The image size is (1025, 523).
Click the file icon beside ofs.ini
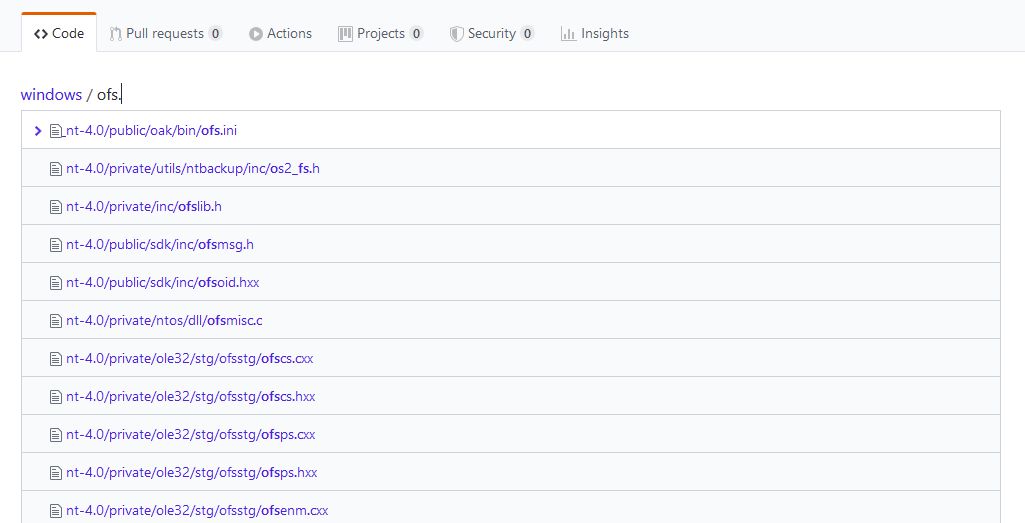click(56, 131)
